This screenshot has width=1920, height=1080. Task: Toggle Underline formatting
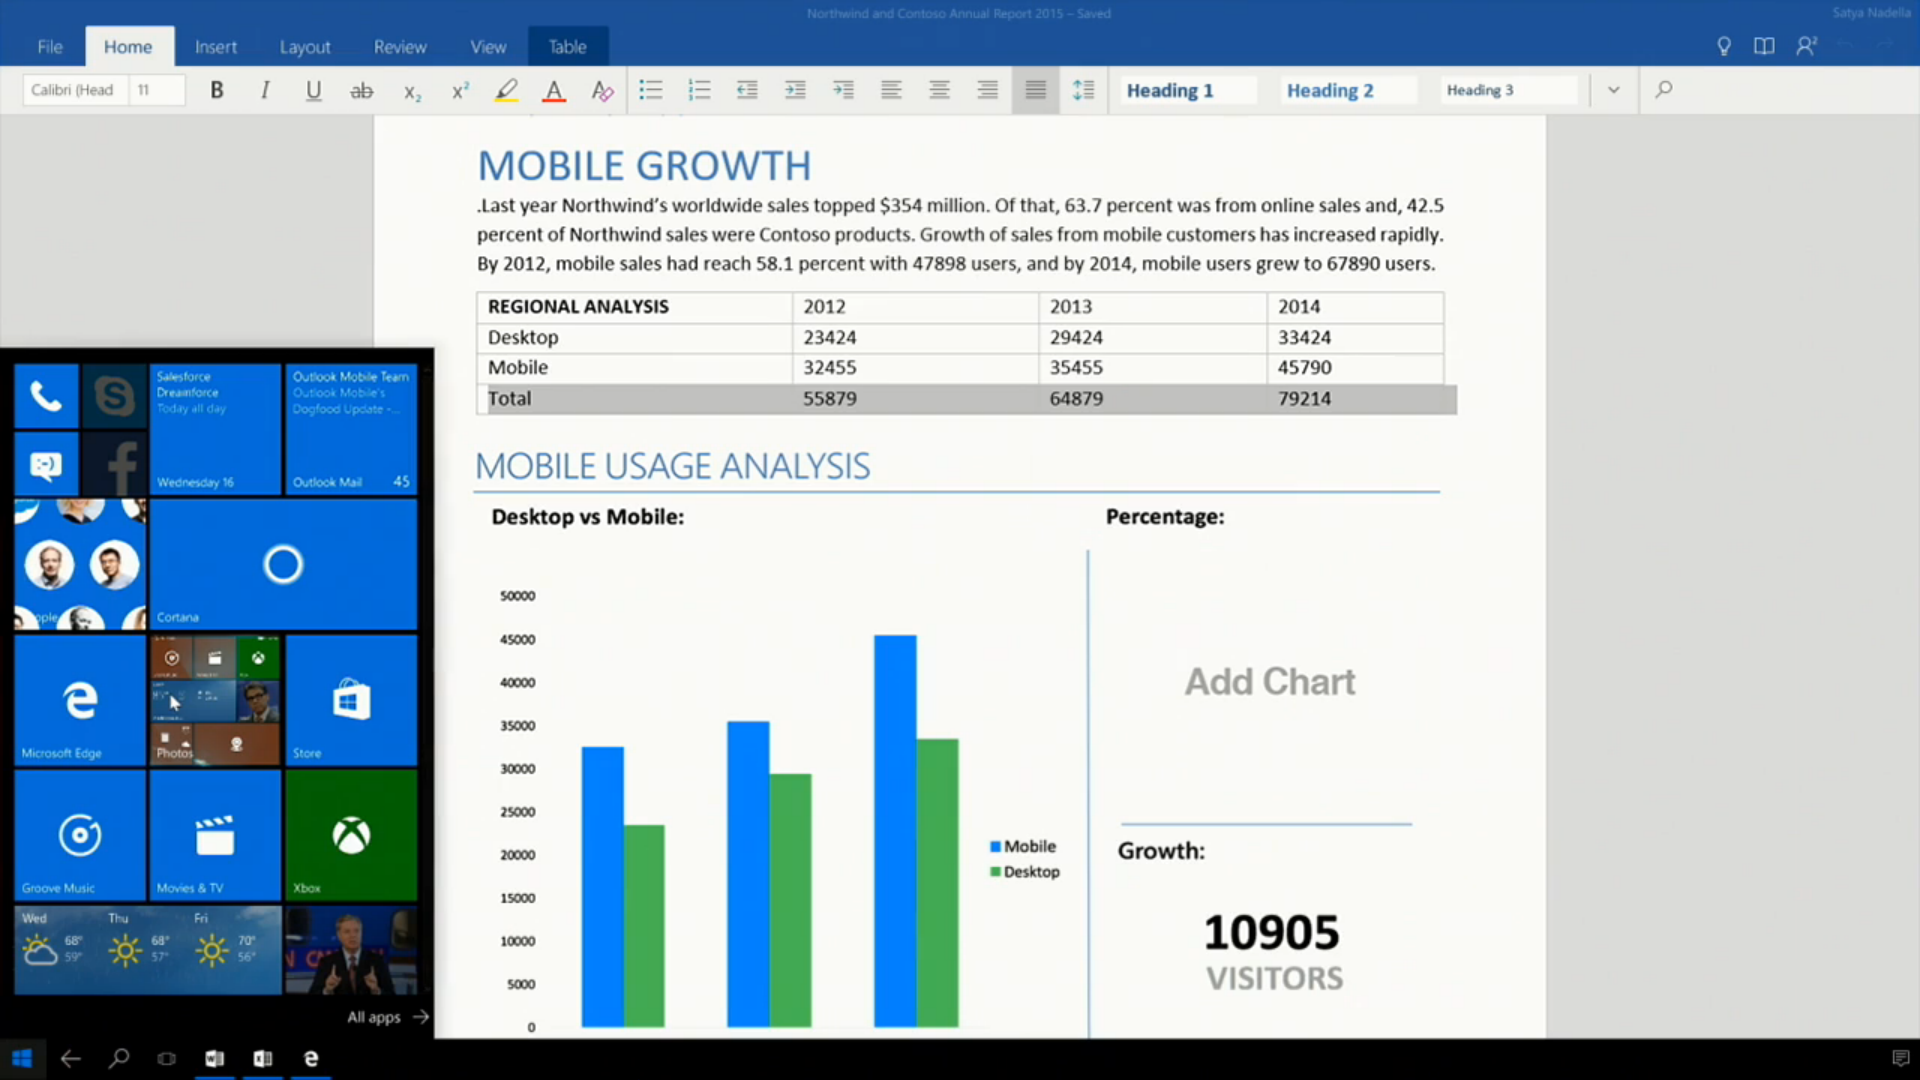pos(313,90)
